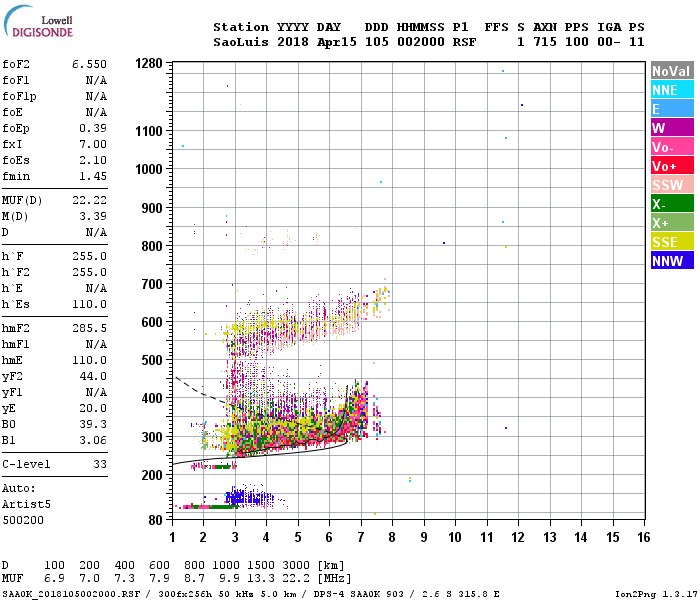Click the 600 km height axis label
The height and width of the screenshot is (600, 700).
(x=152, y=322)
